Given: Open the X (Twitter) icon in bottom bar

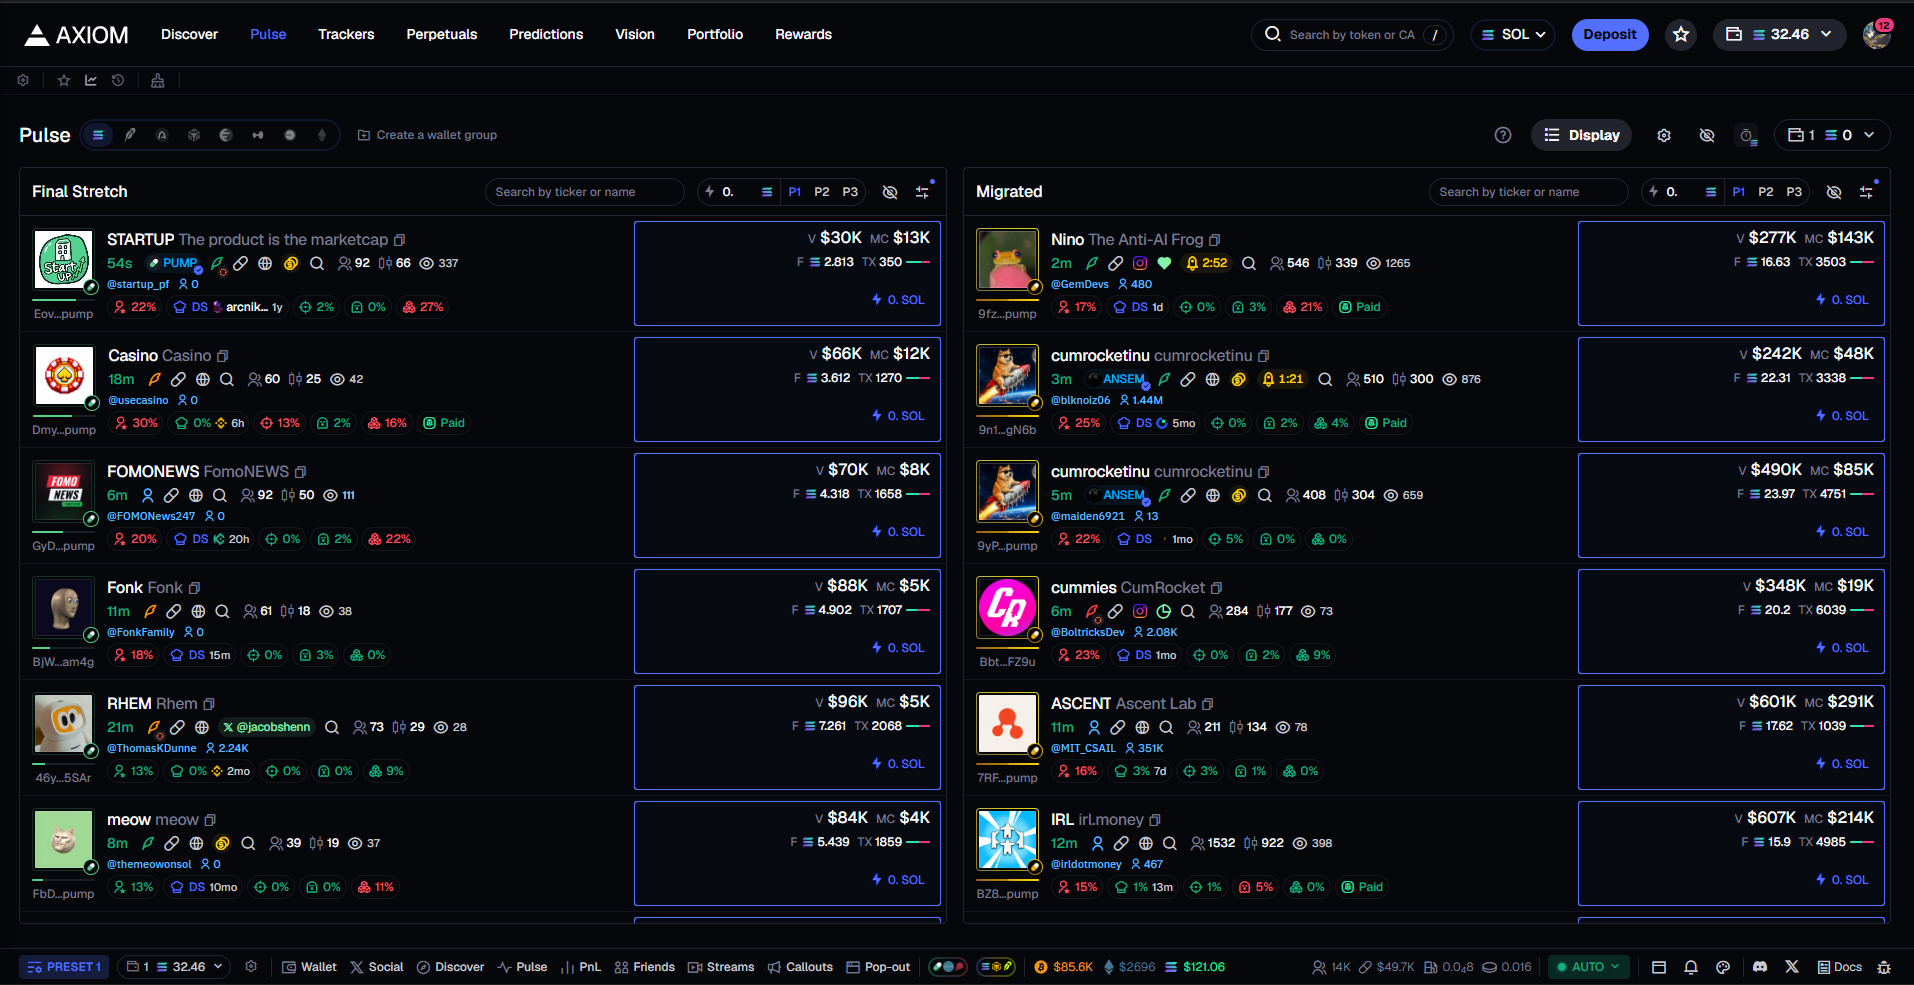Looking at the screenshot, I should point(1792,967).
